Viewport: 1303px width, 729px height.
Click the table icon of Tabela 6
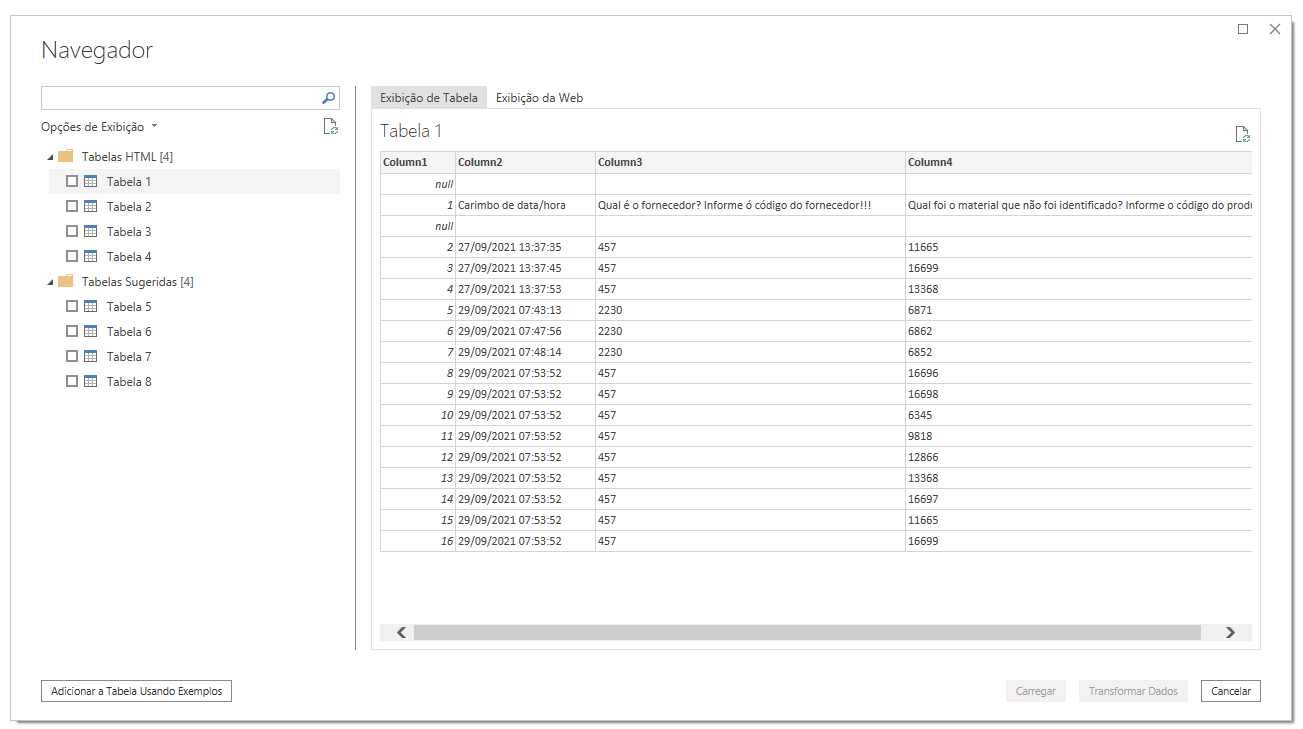[x=91, y=332]
